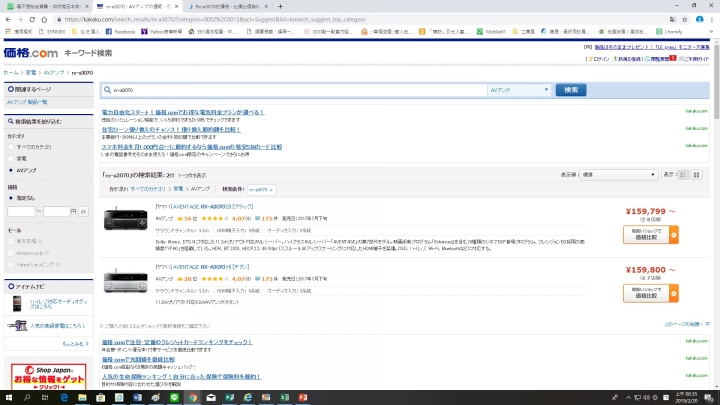Click 家電 in top breadcrumb
The width and height of the screenshot is (720, 405).
(x=31, y=73)
